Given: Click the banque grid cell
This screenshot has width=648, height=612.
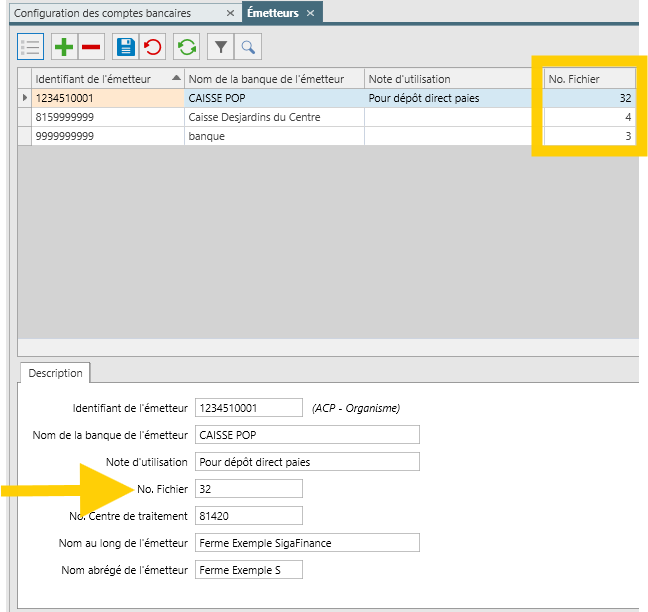Looking at the screenshot, I should (x=274, y=136).
